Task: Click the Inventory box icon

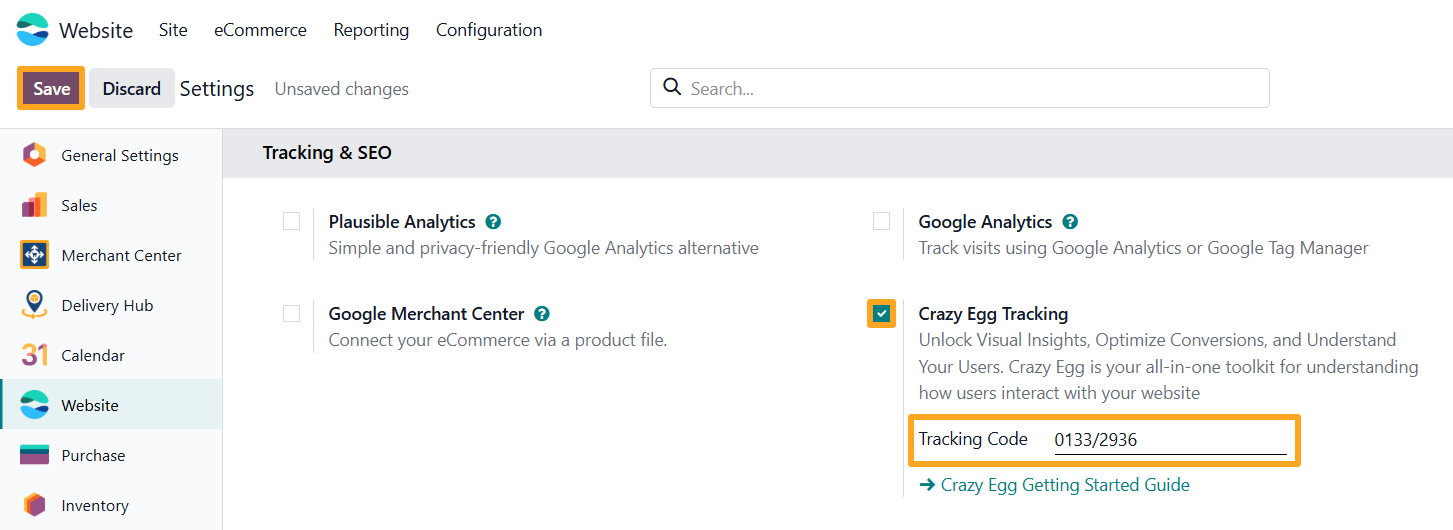Action: click(x=34, y=505)
